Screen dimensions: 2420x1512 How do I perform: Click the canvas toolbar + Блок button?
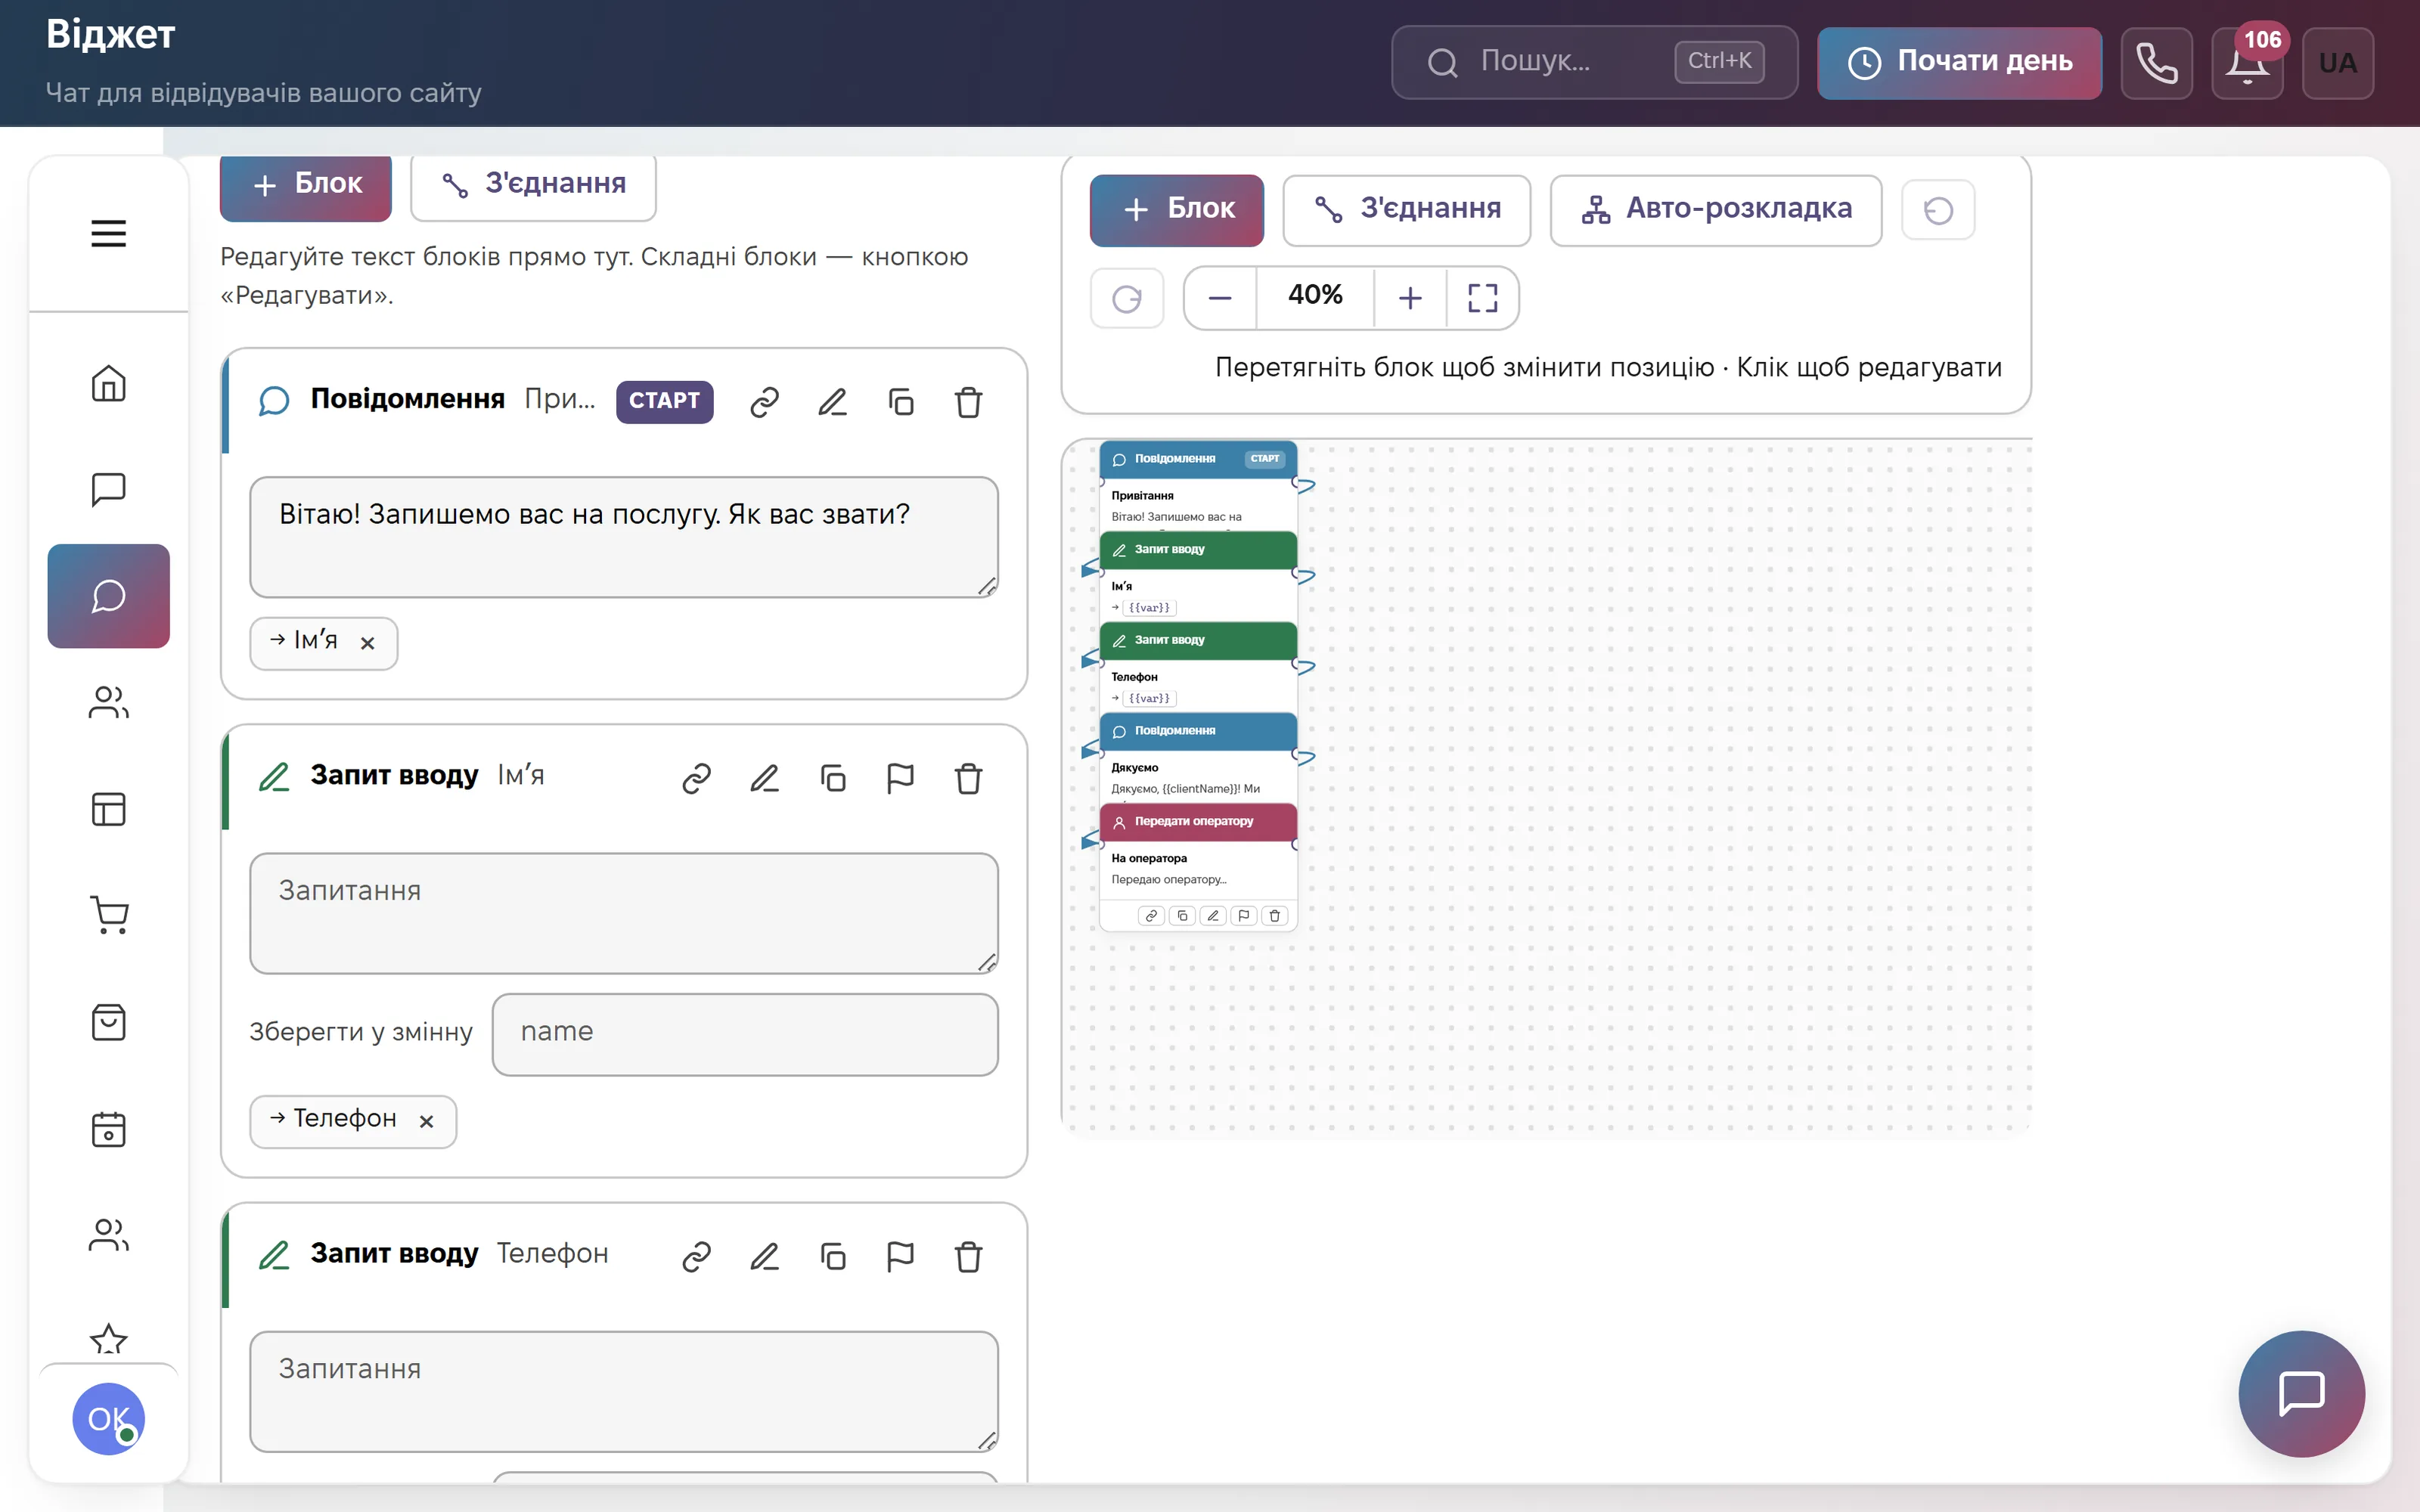tap(1177, 210)
